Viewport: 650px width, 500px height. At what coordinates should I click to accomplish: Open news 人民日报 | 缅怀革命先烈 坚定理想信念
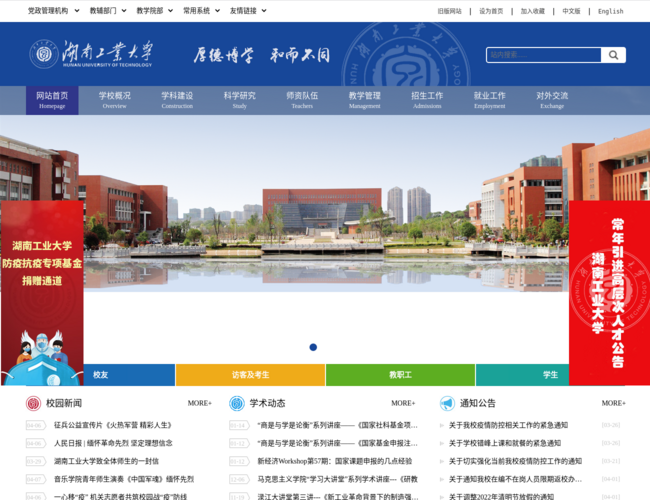point(113,443)
